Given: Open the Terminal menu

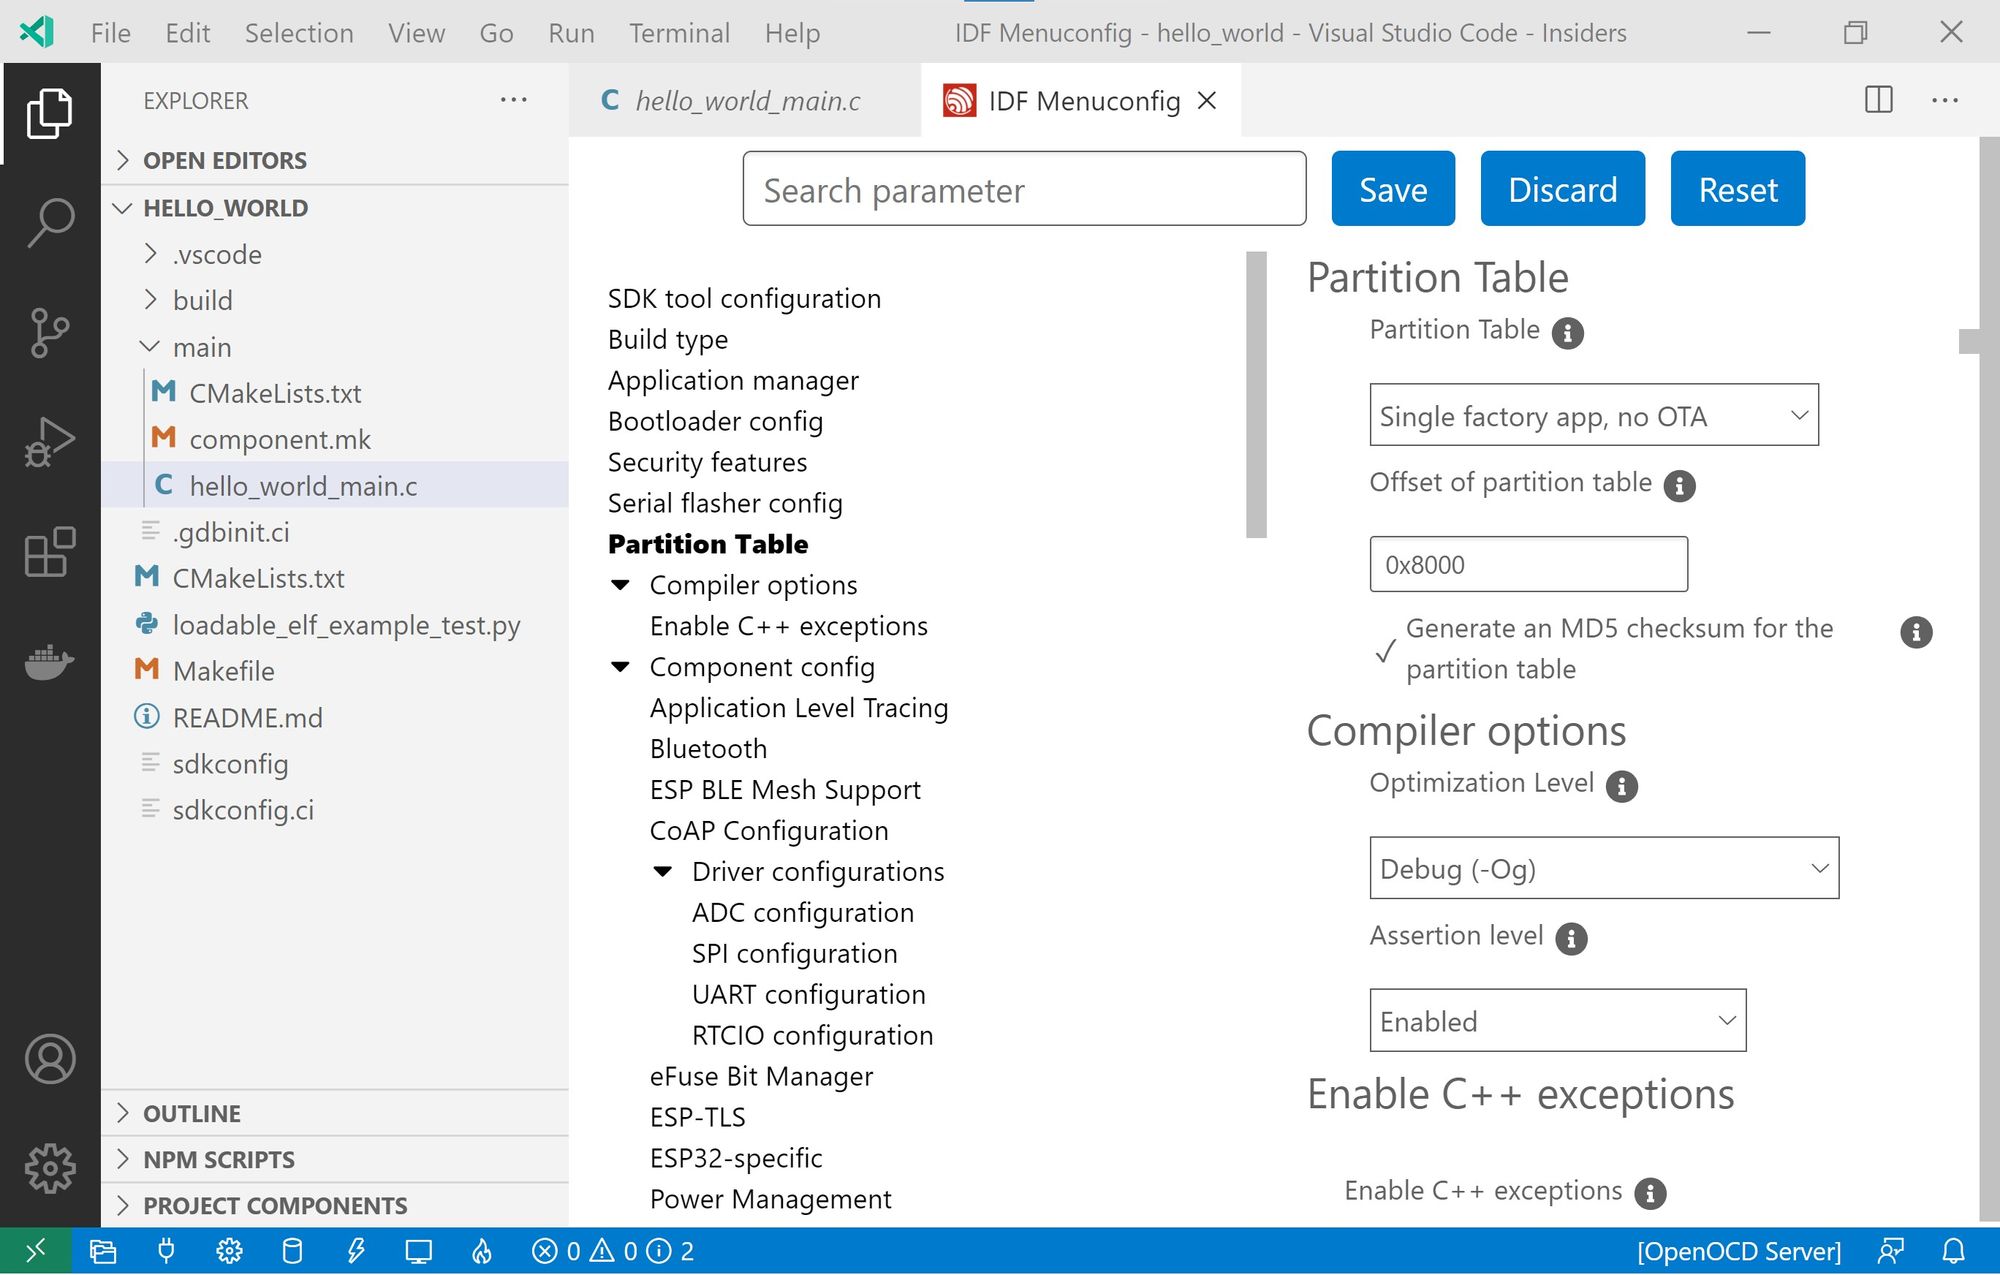Looking at the screenshot, I should pos(679,33).
